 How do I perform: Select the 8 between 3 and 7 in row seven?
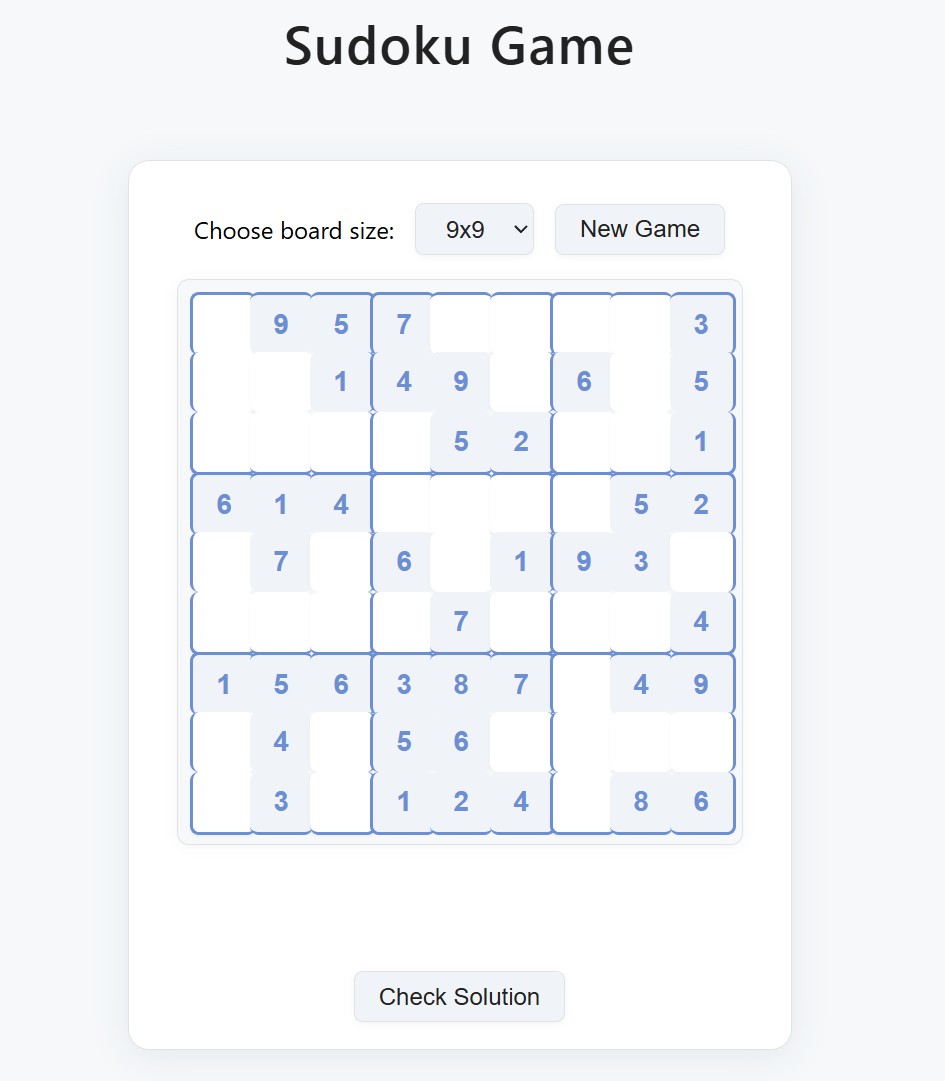tap(460, 684)
